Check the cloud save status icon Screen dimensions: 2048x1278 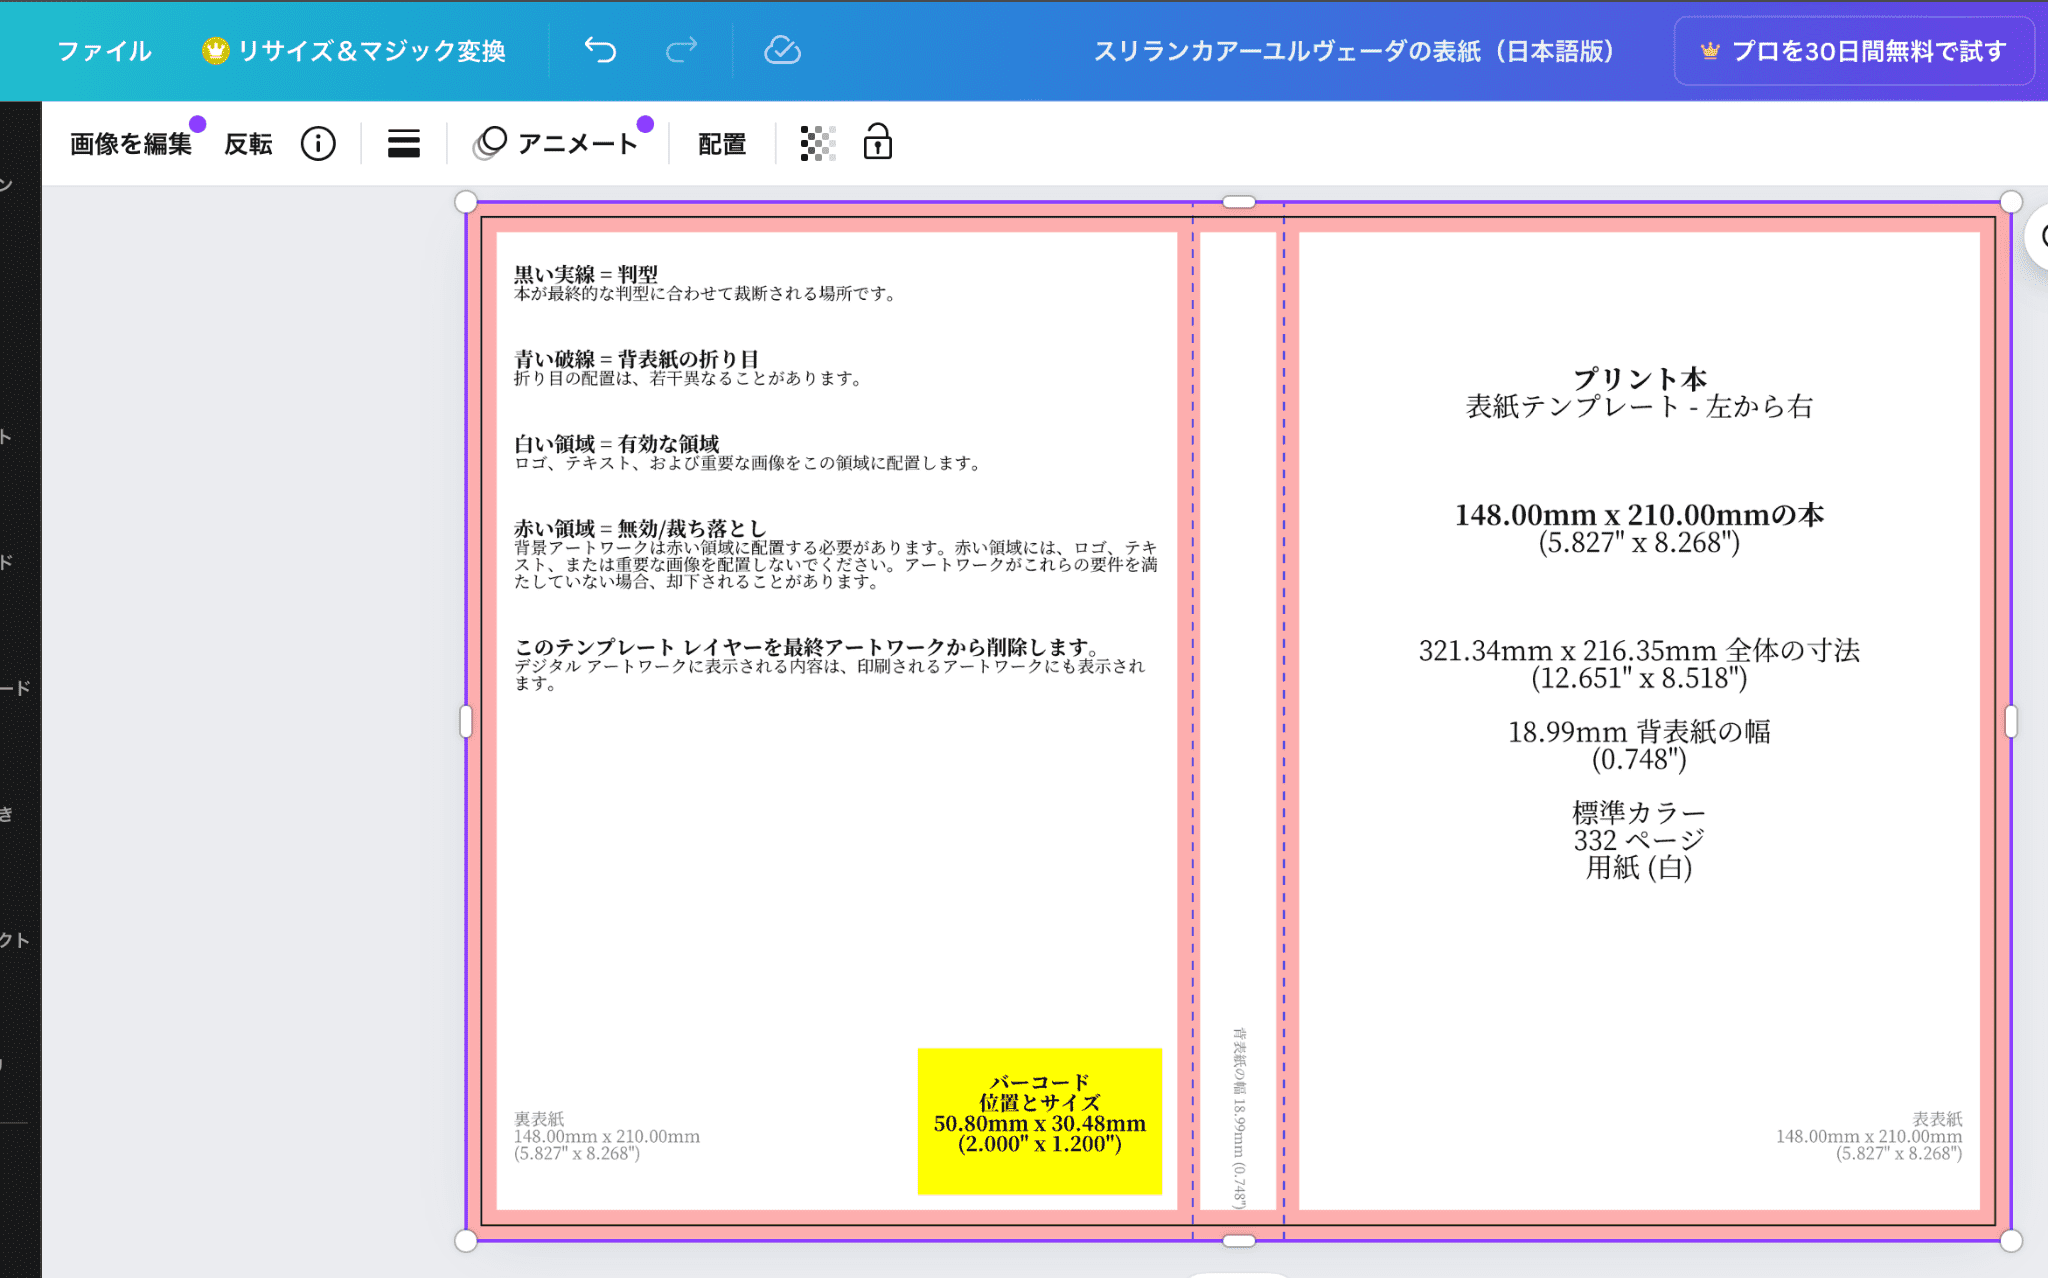tap(783, 50)
